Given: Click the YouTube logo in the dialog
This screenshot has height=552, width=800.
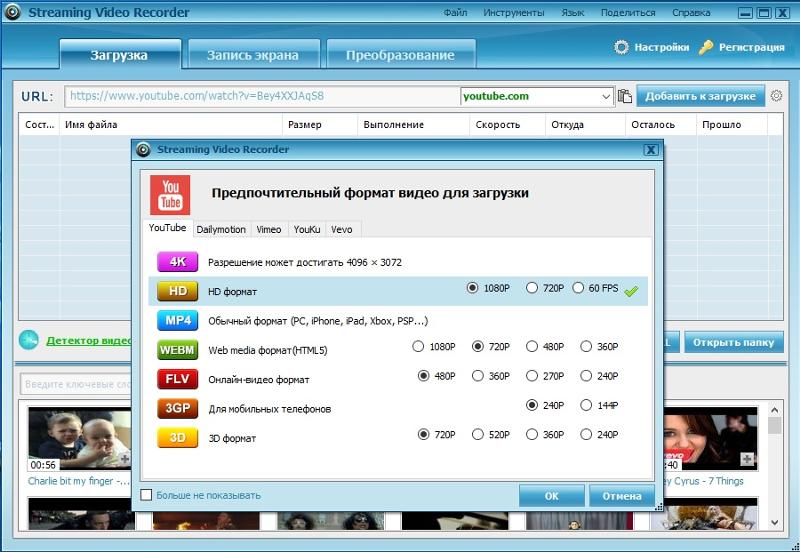Looking at the screenshot, I should 170,195.
